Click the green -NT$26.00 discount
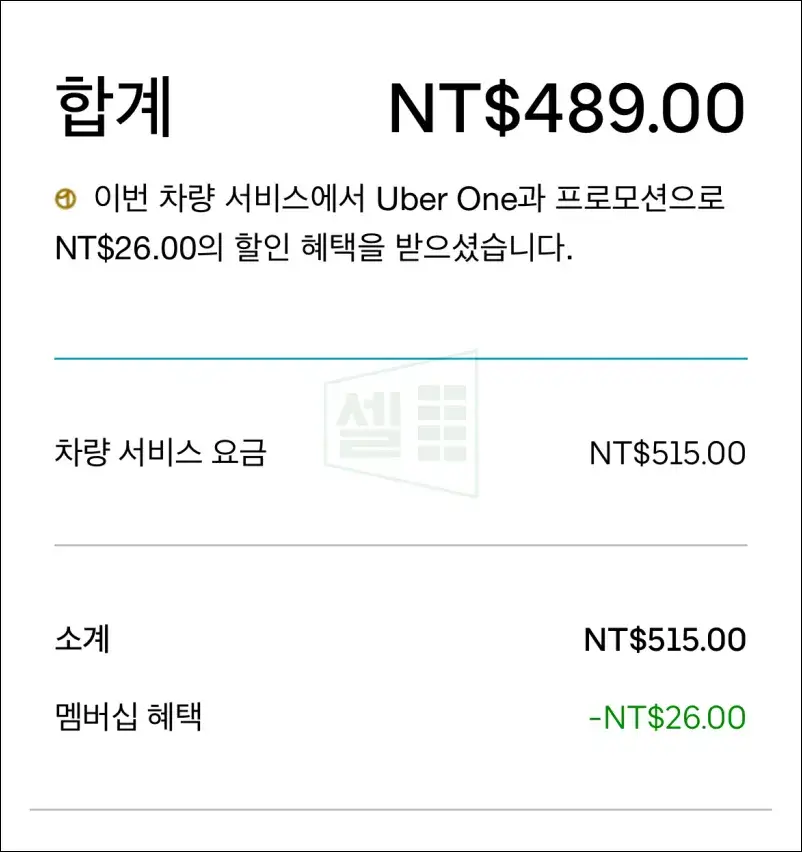The height and width of the screenshot is (852, 802). [667, 717]
